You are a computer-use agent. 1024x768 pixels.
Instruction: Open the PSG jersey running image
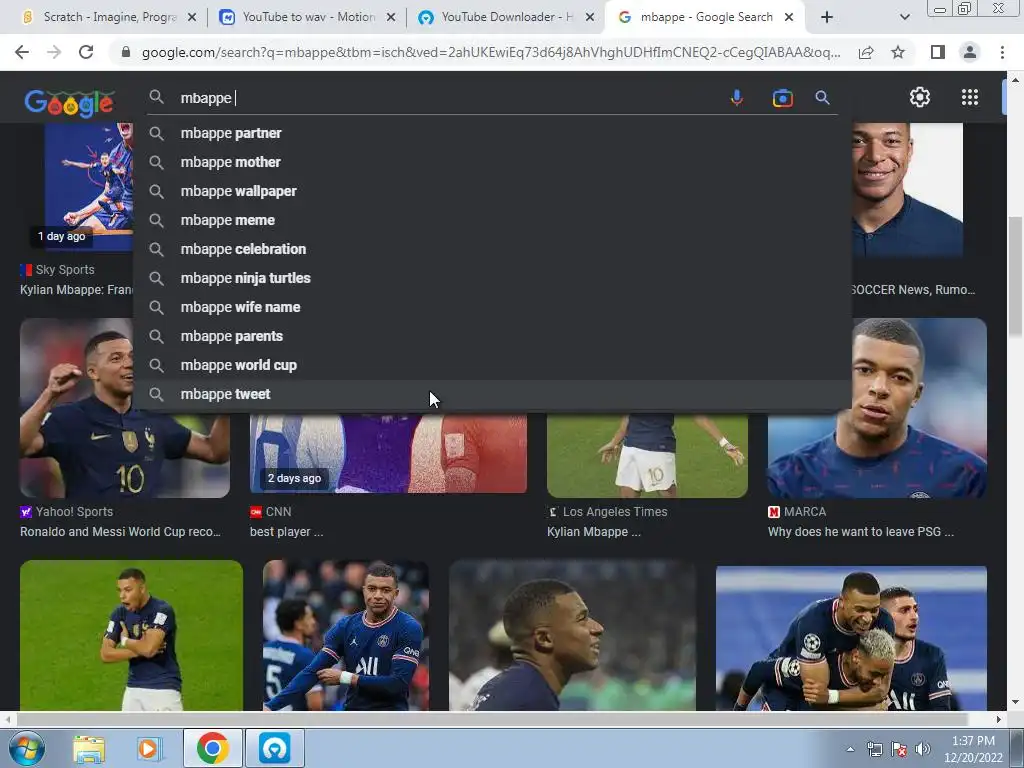click(345, 635)
